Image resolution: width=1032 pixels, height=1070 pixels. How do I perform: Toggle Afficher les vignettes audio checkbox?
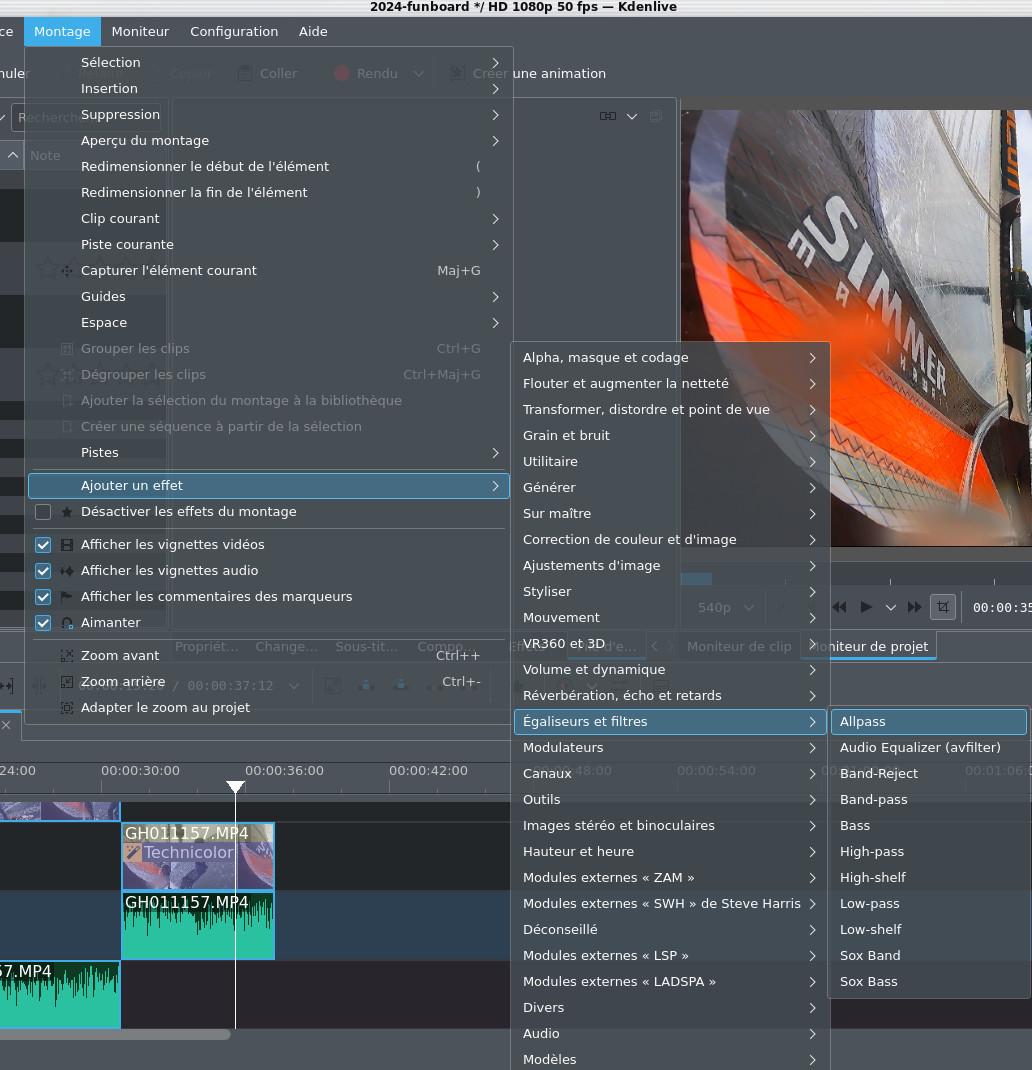point(43,570)
